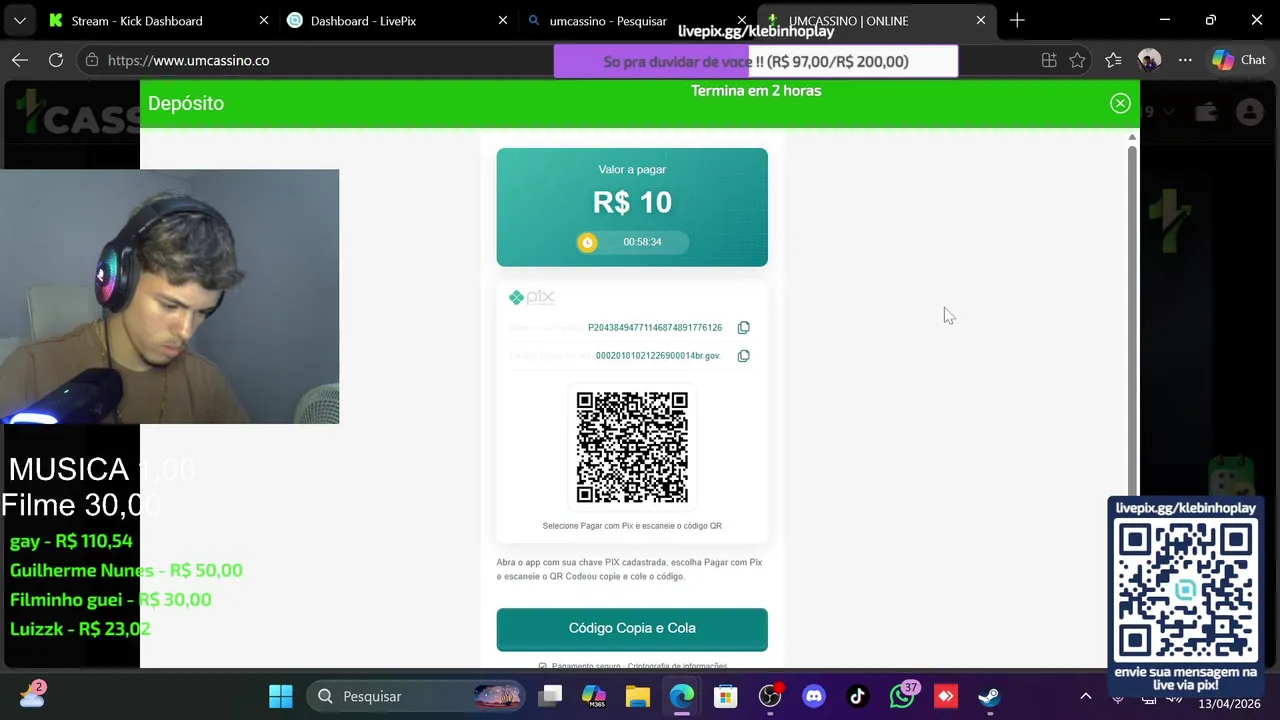The width and height of the screenshot is (1280, 720).
Task: Click the livepix.gg/klebinhoplay QR code overlay
Action: [x=1185, y=589]
